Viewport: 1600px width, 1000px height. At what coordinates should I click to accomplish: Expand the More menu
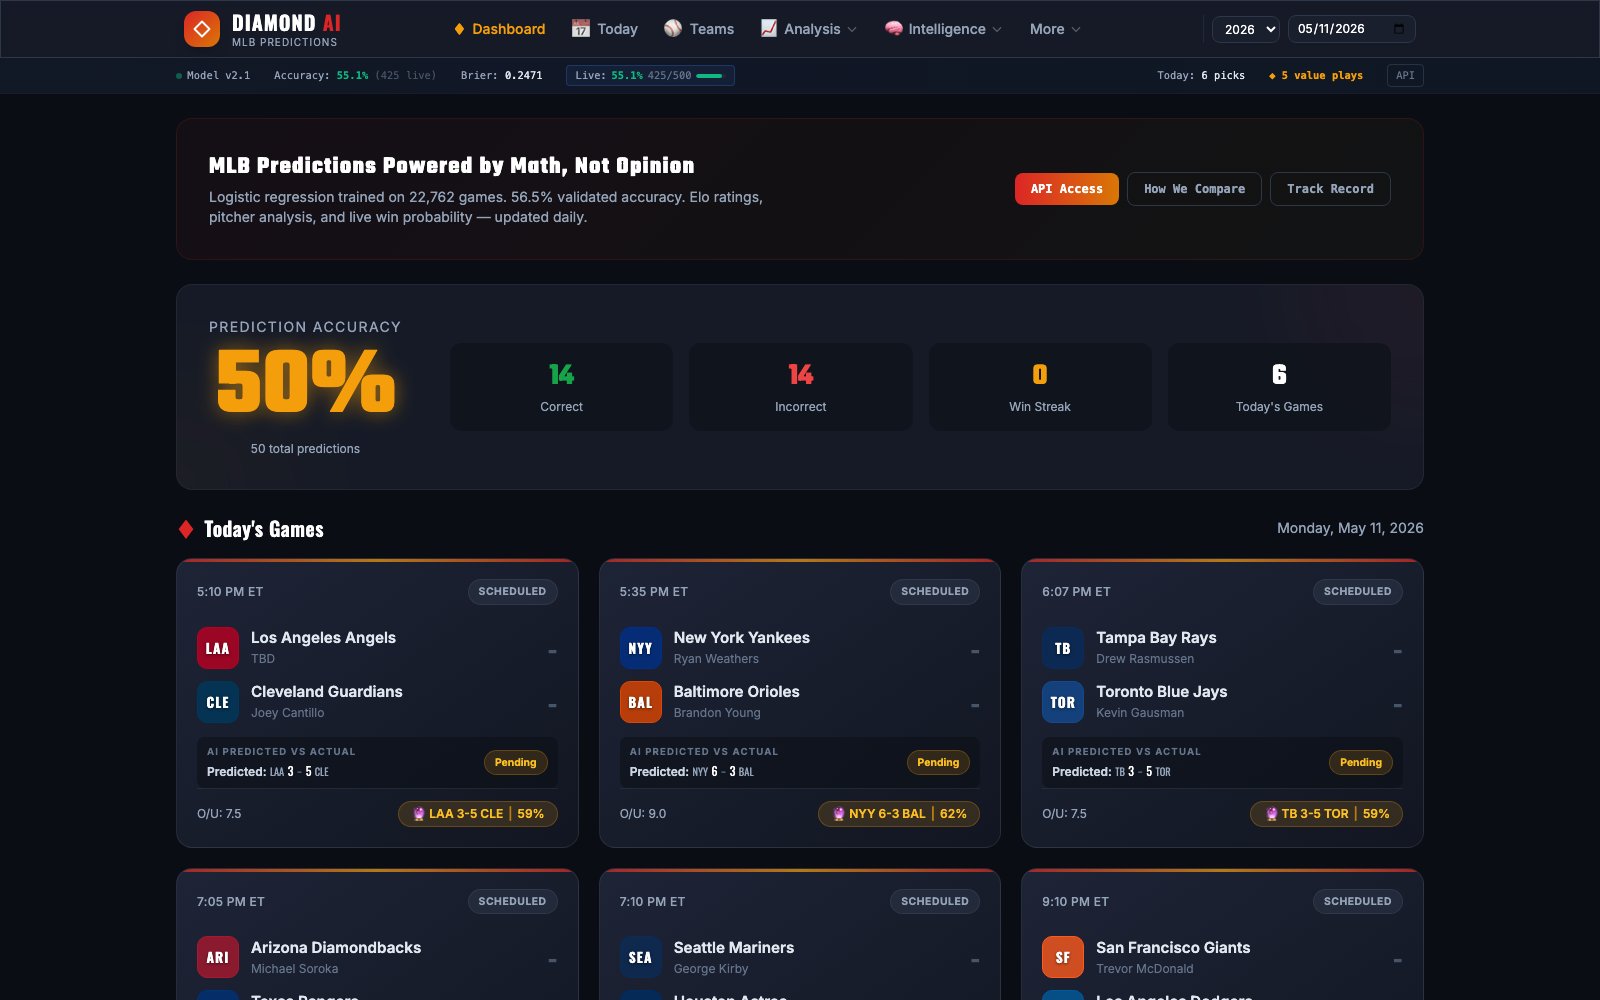point(1055,29)
